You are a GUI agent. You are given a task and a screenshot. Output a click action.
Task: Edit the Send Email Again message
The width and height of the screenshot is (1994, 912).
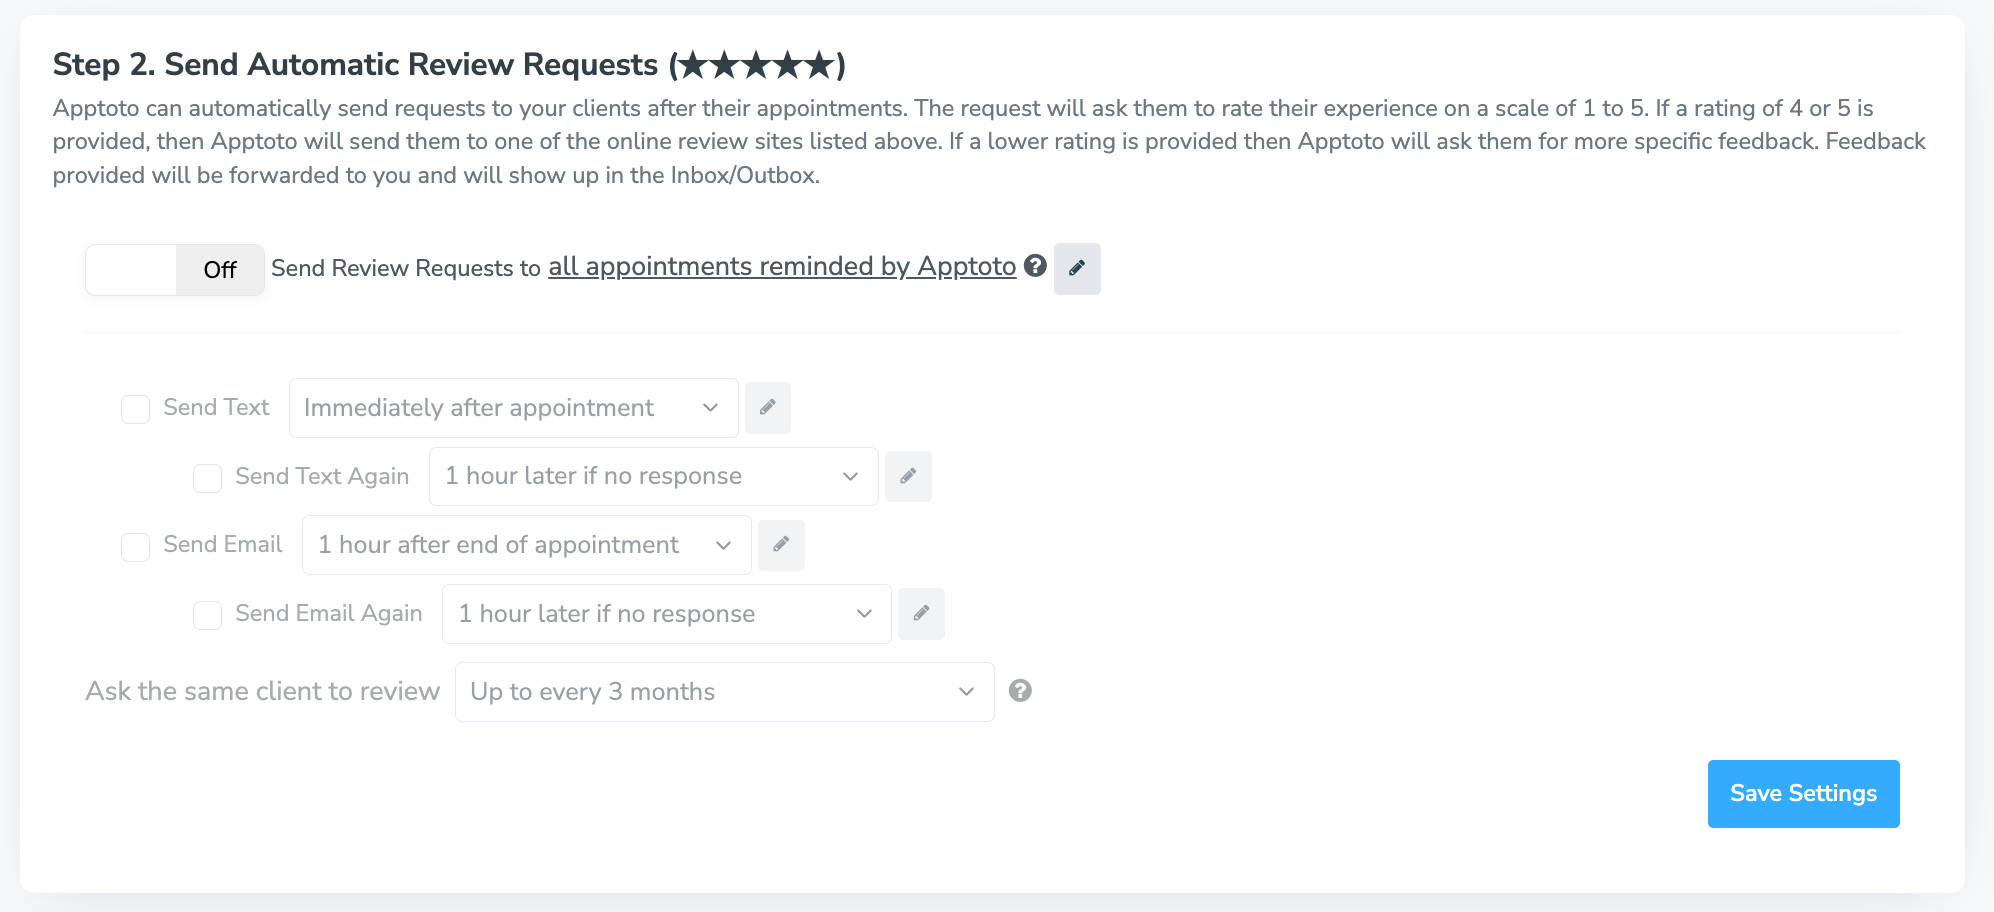921,613
